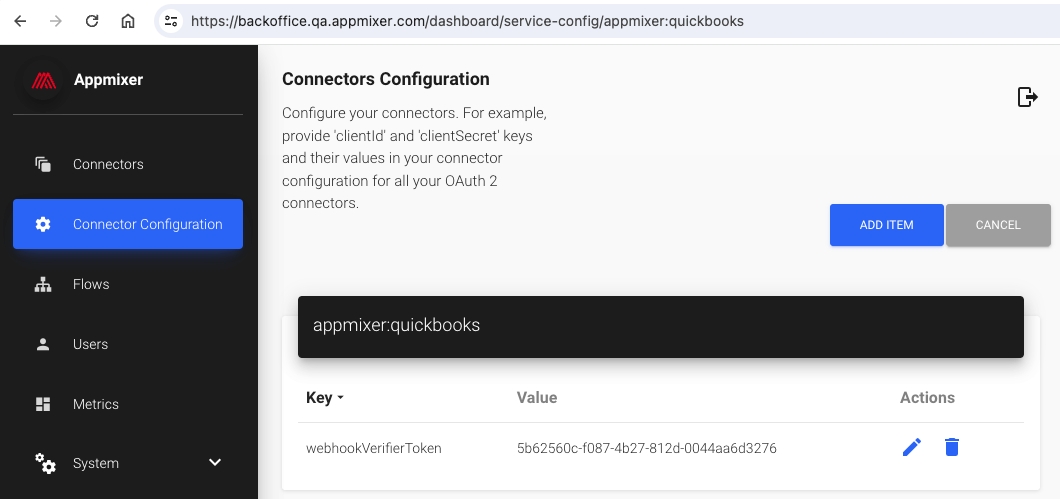
Task: Click the Metrics dashboard icon
Action: [x=43, y=404]
